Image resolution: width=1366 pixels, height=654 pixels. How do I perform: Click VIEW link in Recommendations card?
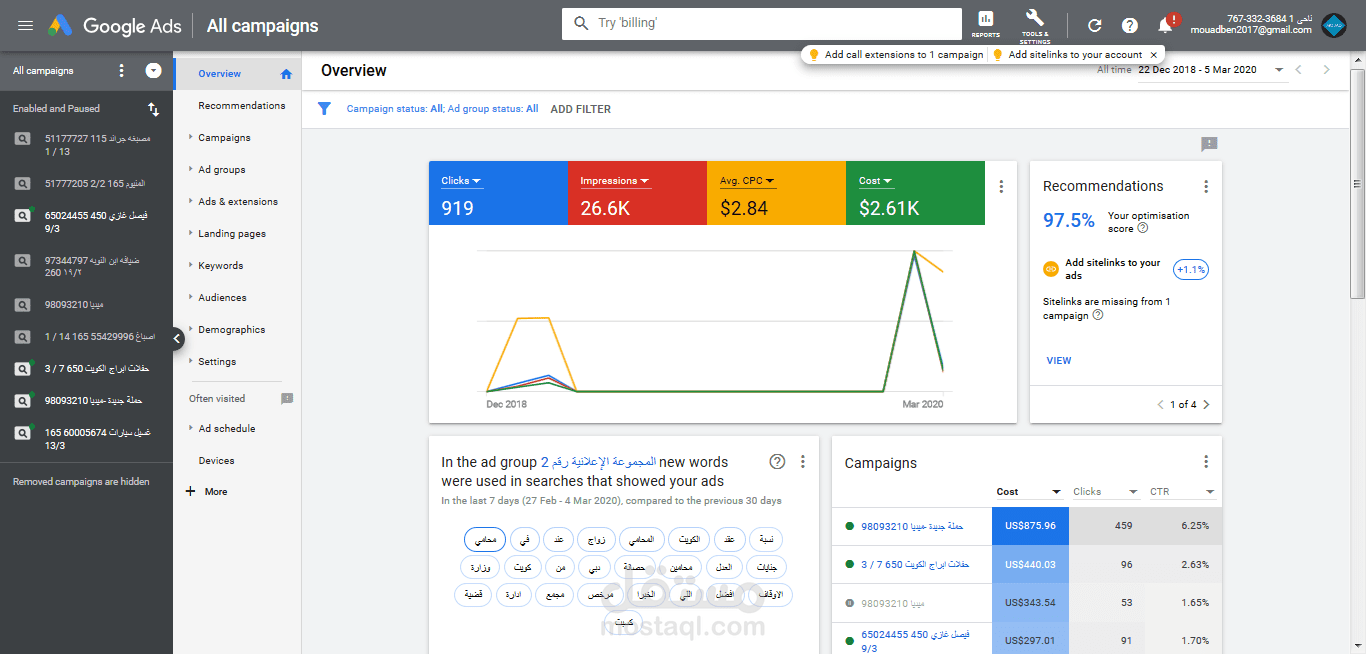click(x=1059, y=361)
